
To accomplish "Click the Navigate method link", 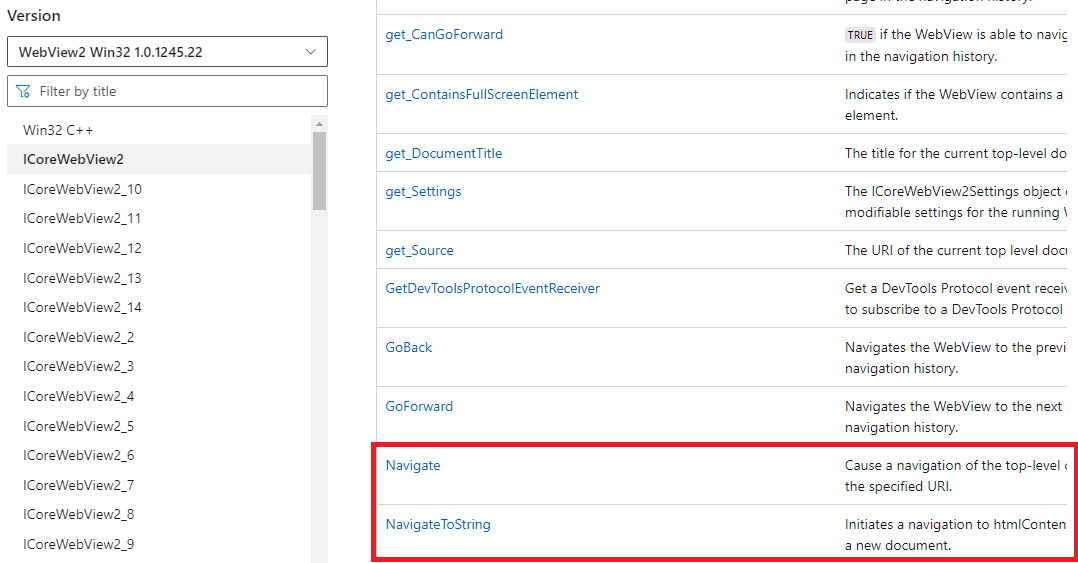I will tap(412, 465).
